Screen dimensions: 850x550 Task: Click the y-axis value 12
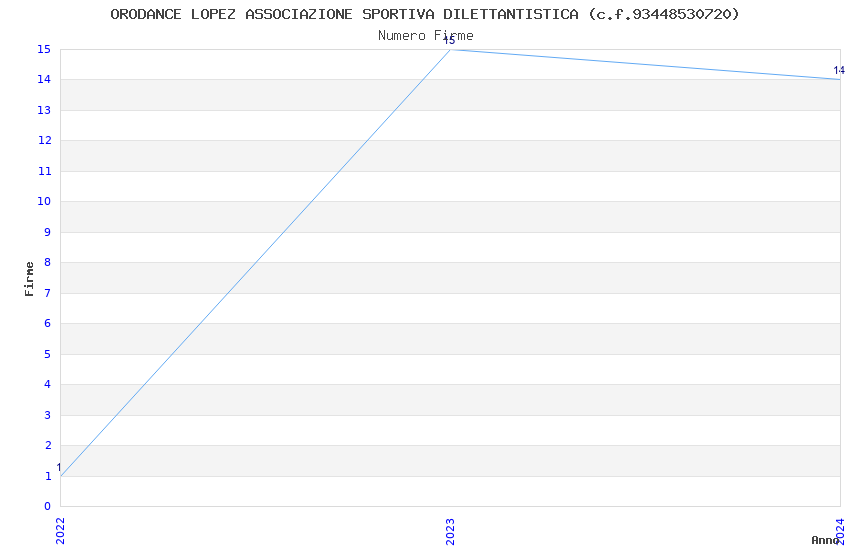pyautogui.click(x=44, y=140)
